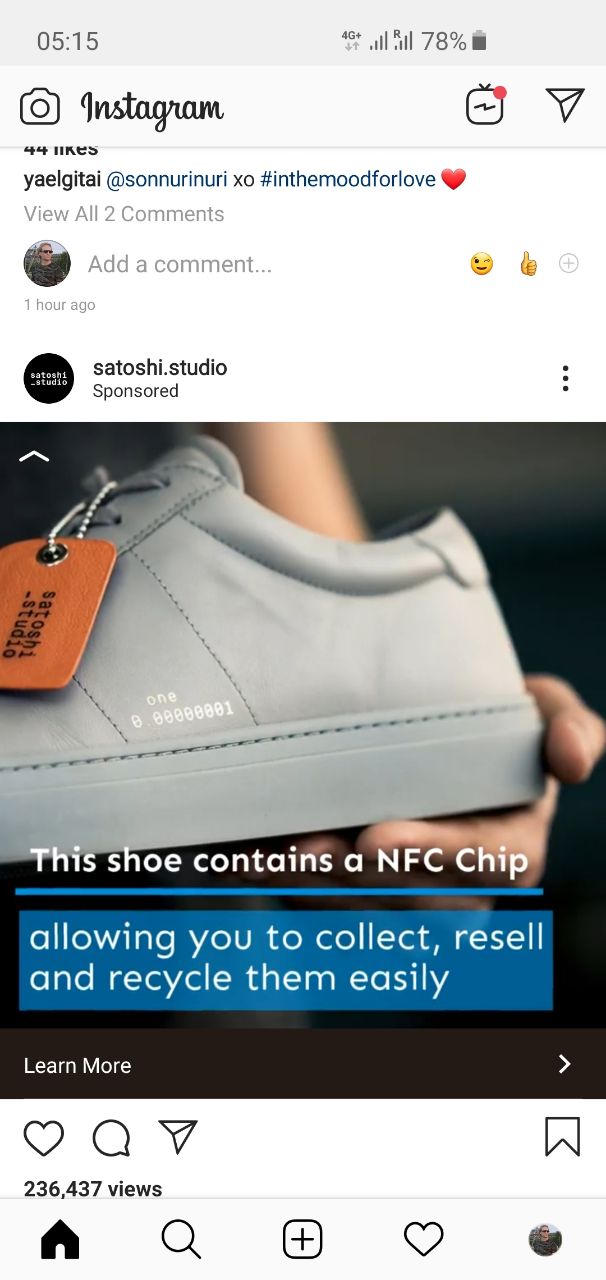Like the satoshi.studio post with heart
This screenshot has width=606, height=1280.
point(44,1138)
